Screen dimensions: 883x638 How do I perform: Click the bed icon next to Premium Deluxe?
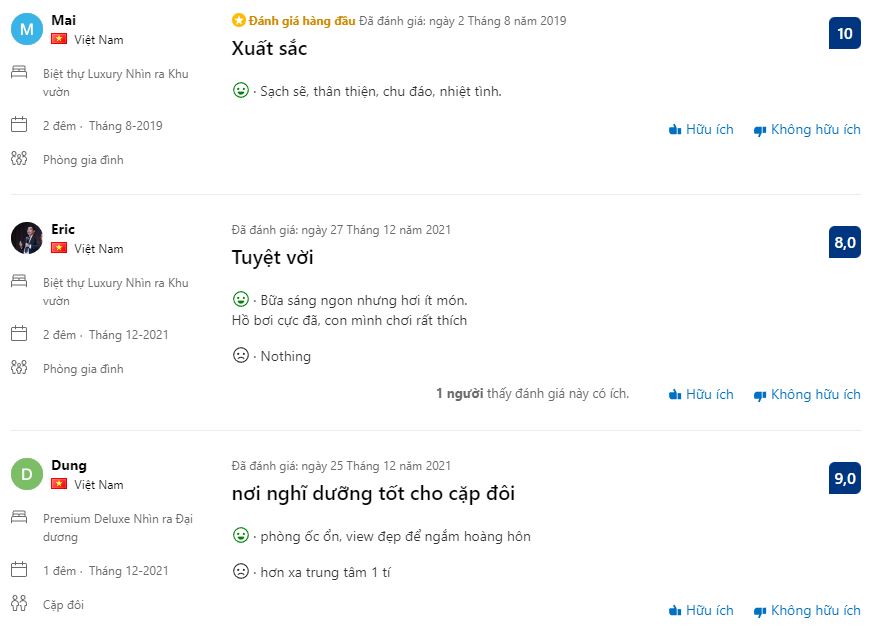pyautogui.click(x=19, y=518)
